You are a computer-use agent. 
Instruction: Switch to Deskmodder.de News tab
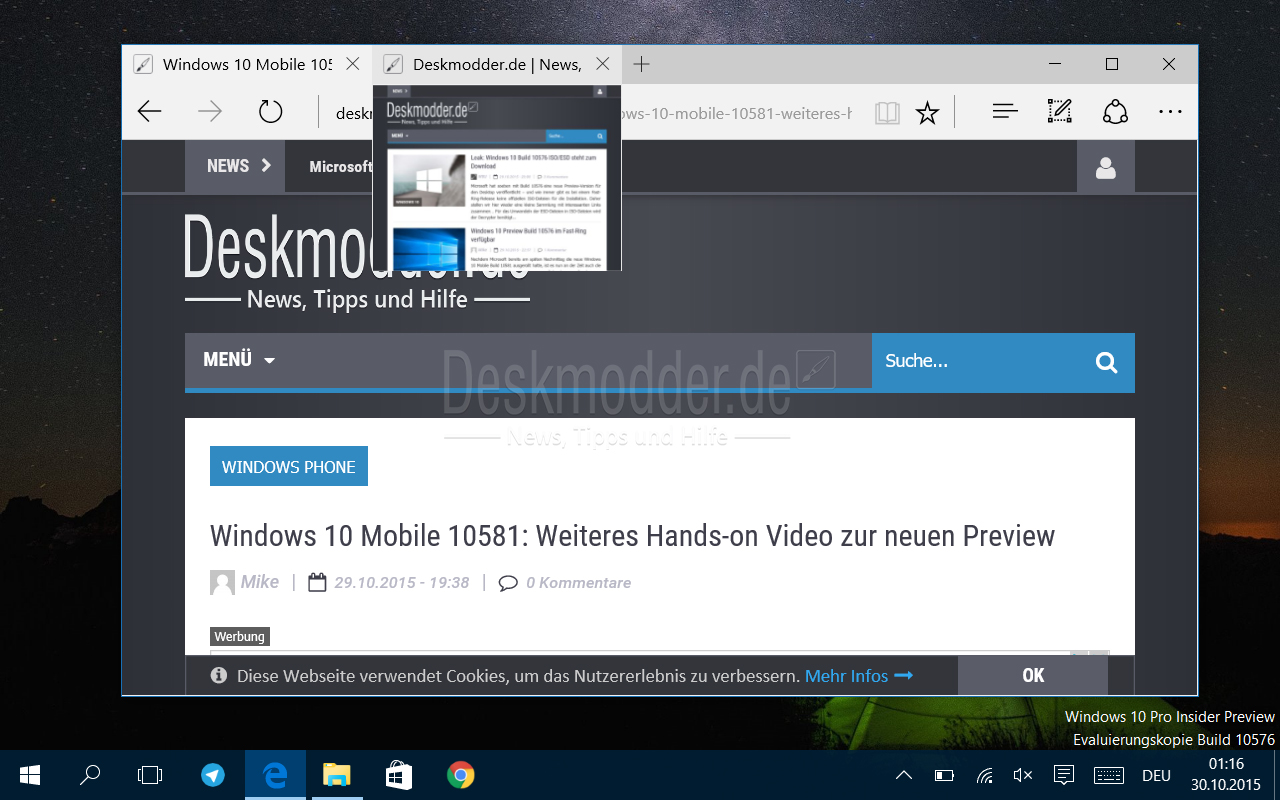pyautogui.click(x=497, y=64)
